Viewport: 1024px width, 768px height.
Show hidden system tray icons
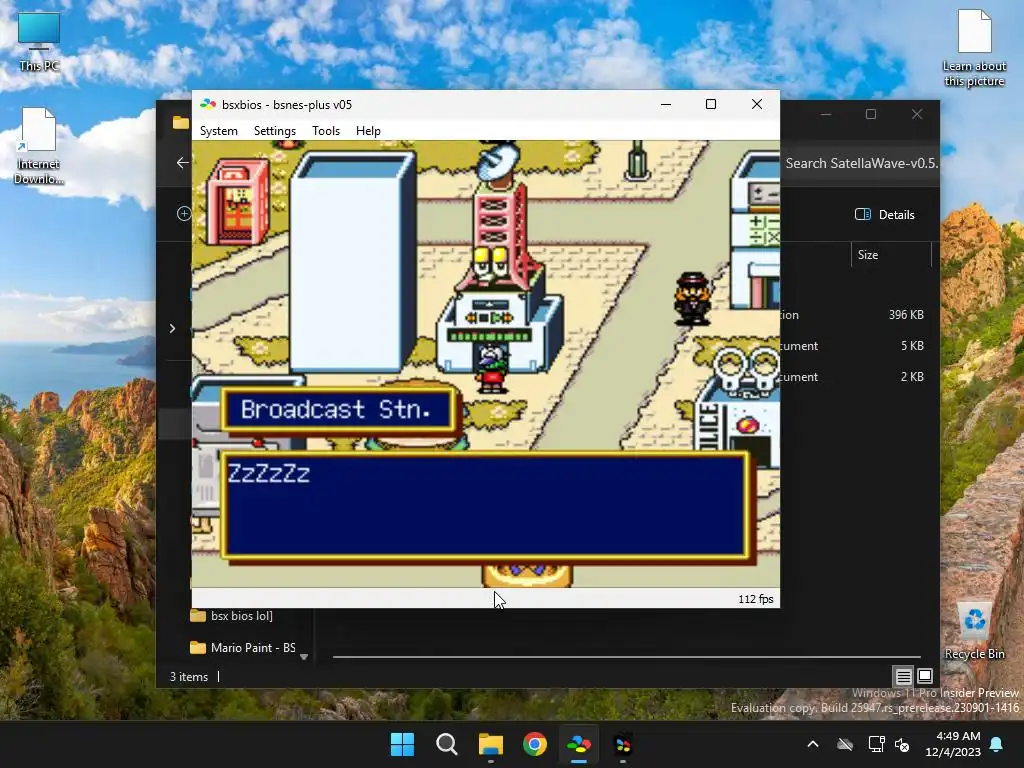click(813, 744)
